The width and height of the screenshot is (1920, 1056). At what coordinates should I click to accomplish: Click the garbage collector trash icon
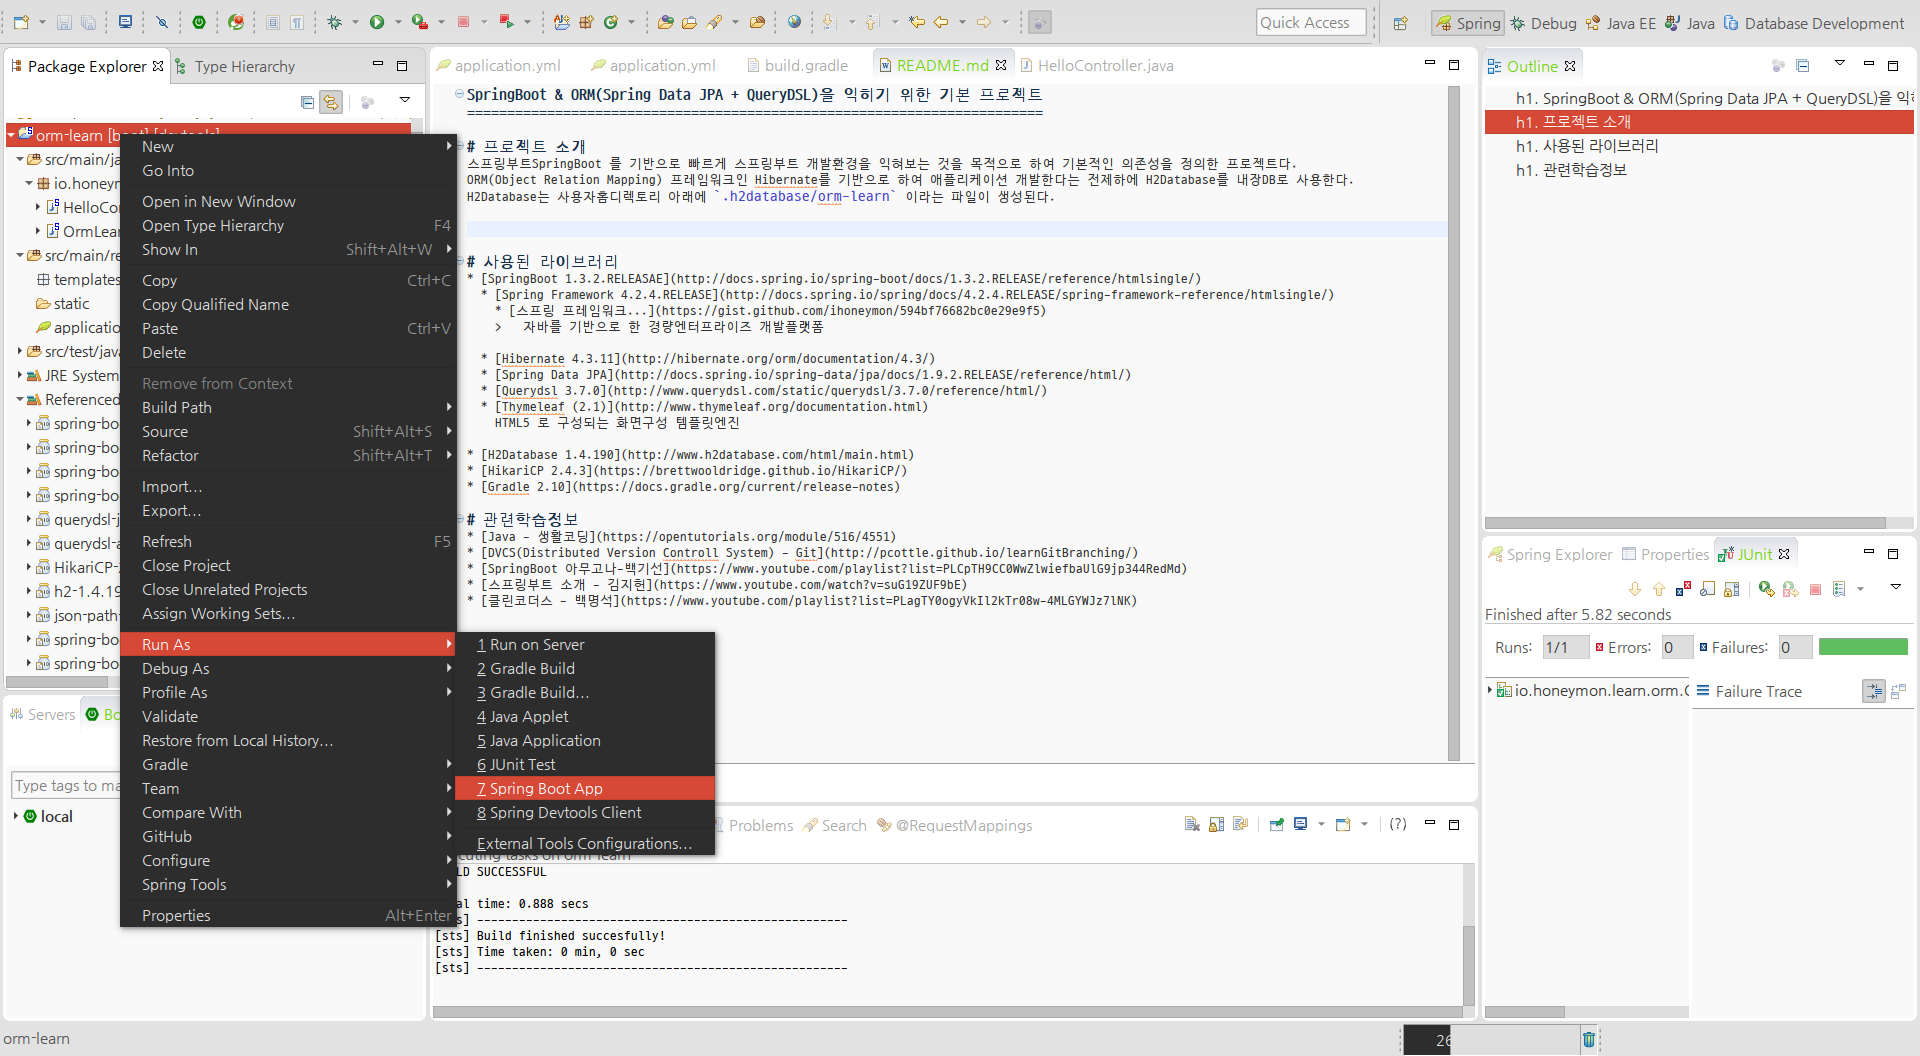(1588, 1039)
